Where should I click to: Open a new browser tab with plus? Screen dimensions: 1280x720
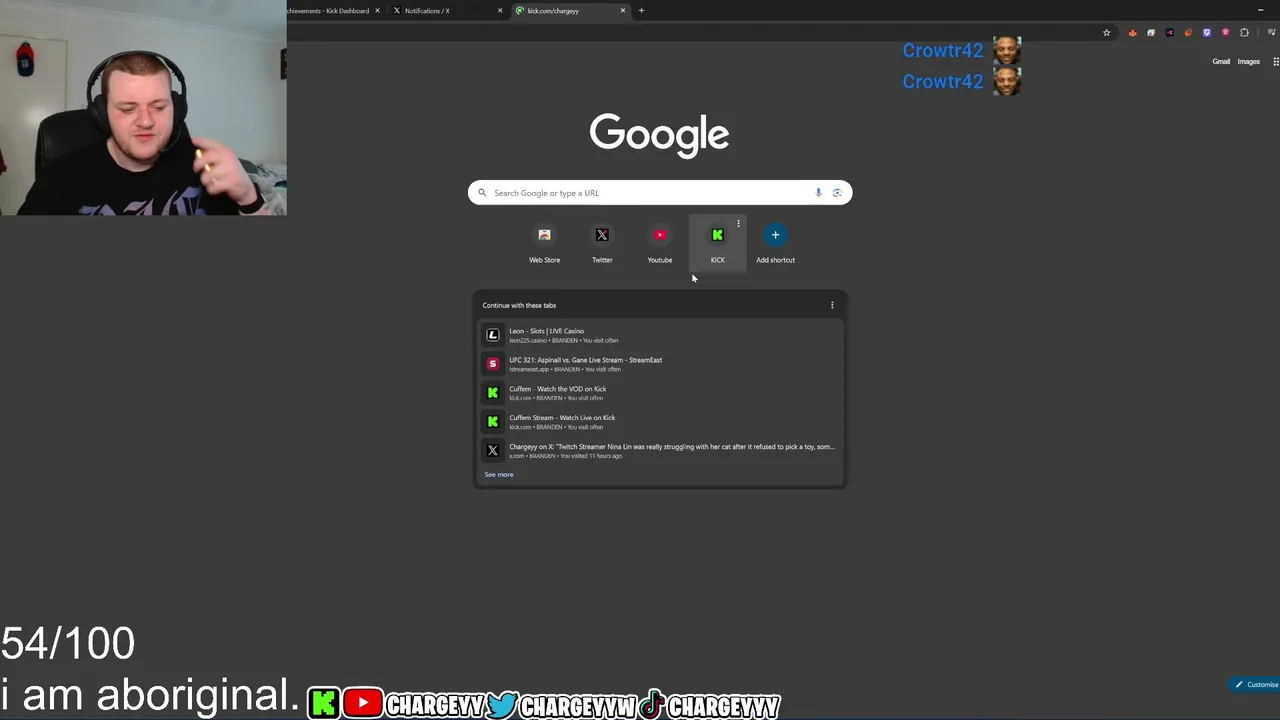click(641, 11)
